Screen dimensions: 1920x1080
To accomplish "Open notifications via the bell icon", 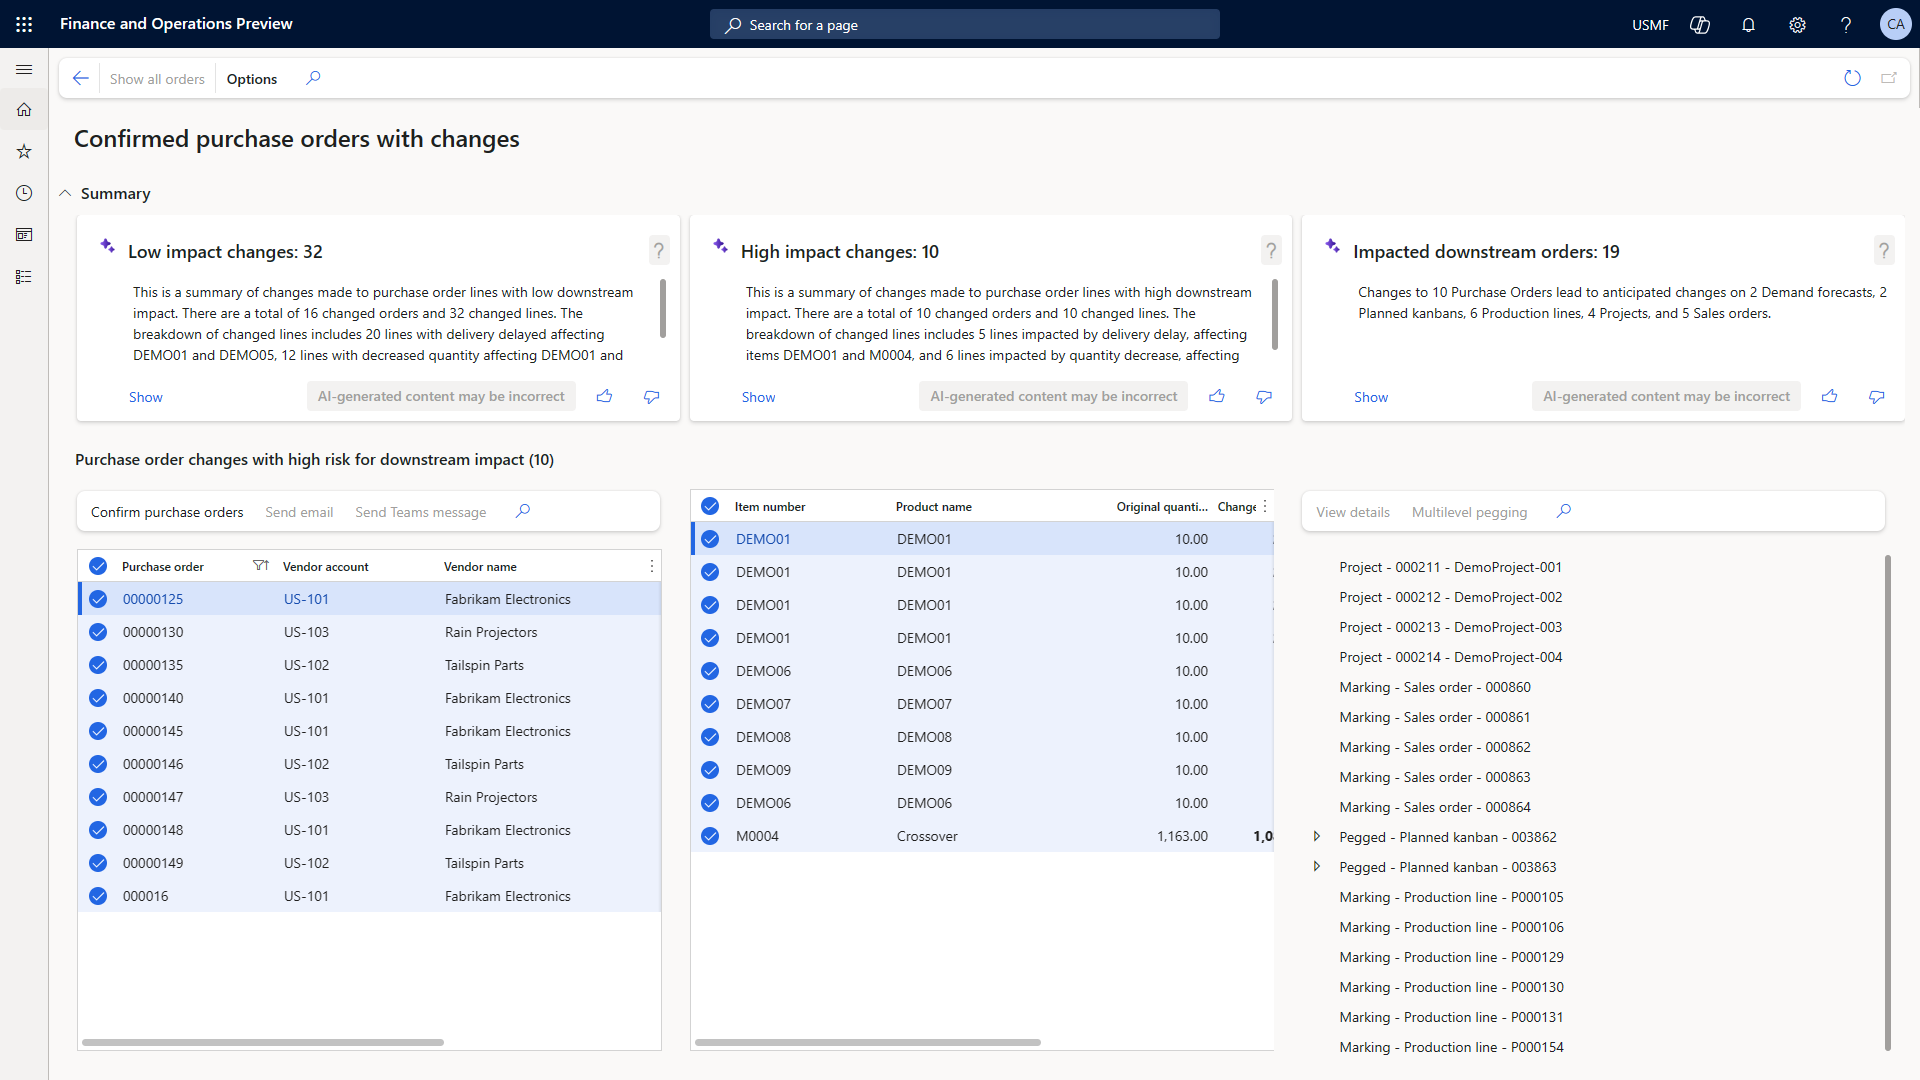I will 1748,24.
